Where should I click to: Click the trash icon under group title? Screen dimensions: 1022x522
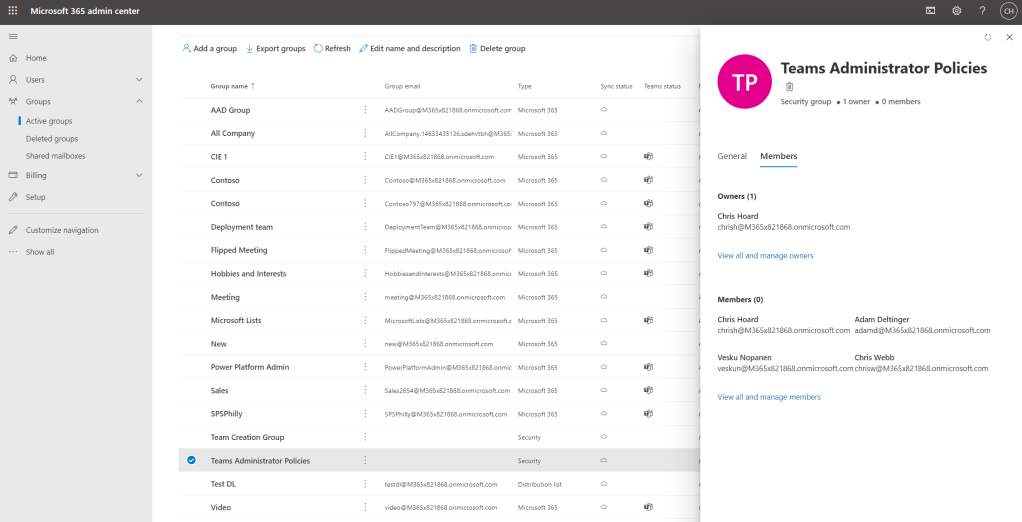click(x=789, y=87)
